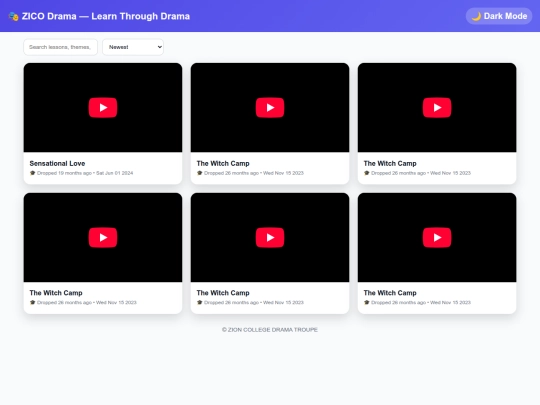540x405 pixels.
Task: Click graduation cap icon in bottom-row center card
Action: click(199, 302)
